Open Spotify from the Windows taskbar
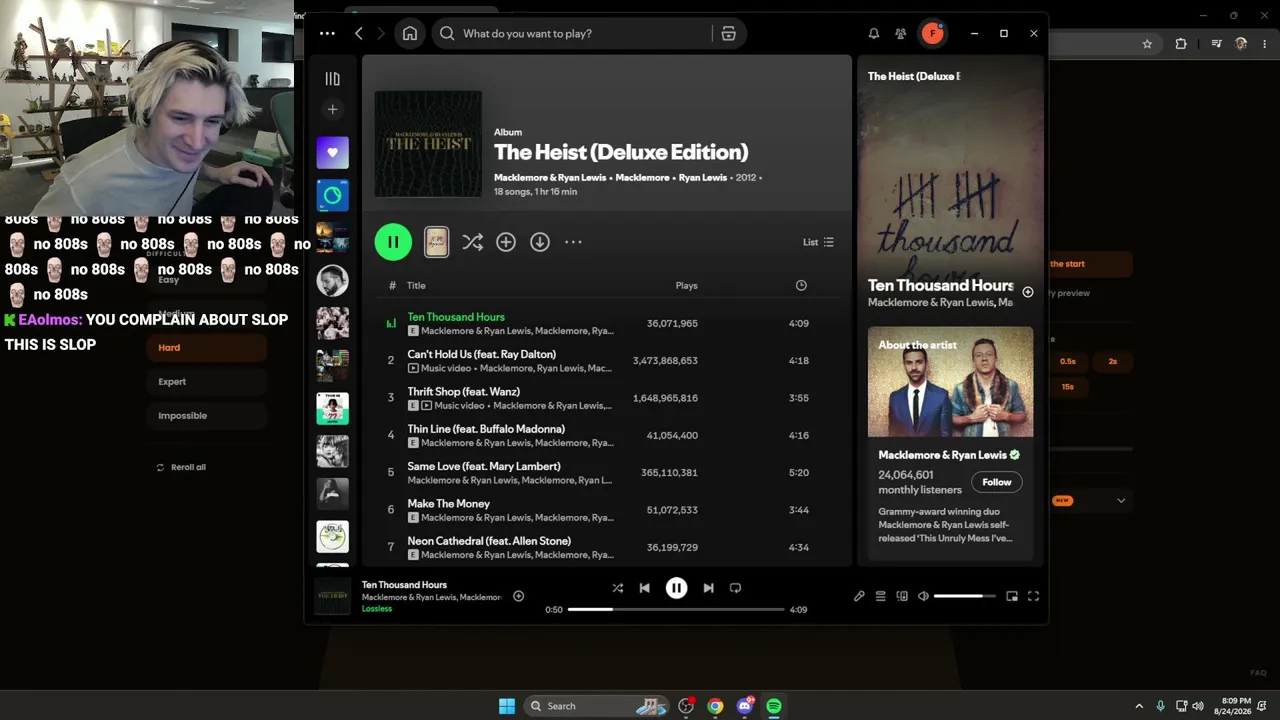The width and height of the screenshot is (1280, 720). pos(774,706)
